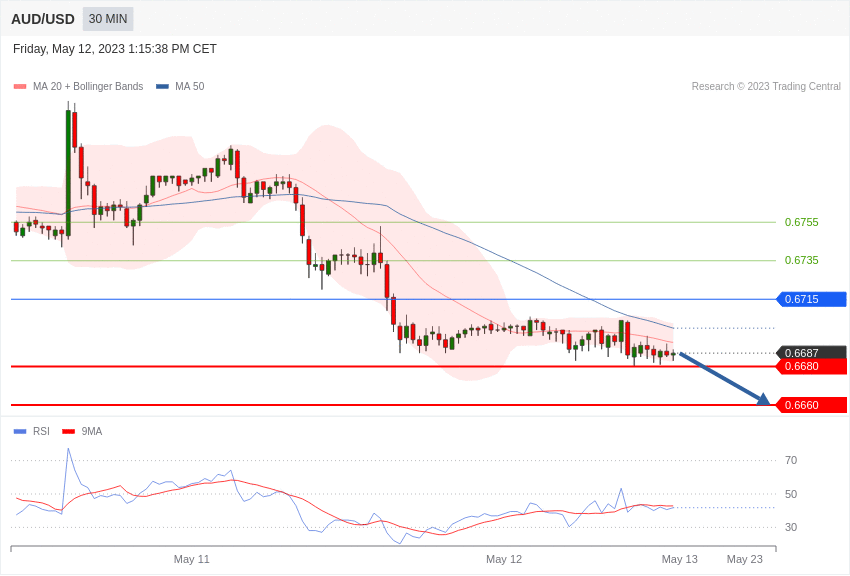
Task: Select the 'MA 20 + Bollinger Bands' legend label
Action: pos(88,86)
